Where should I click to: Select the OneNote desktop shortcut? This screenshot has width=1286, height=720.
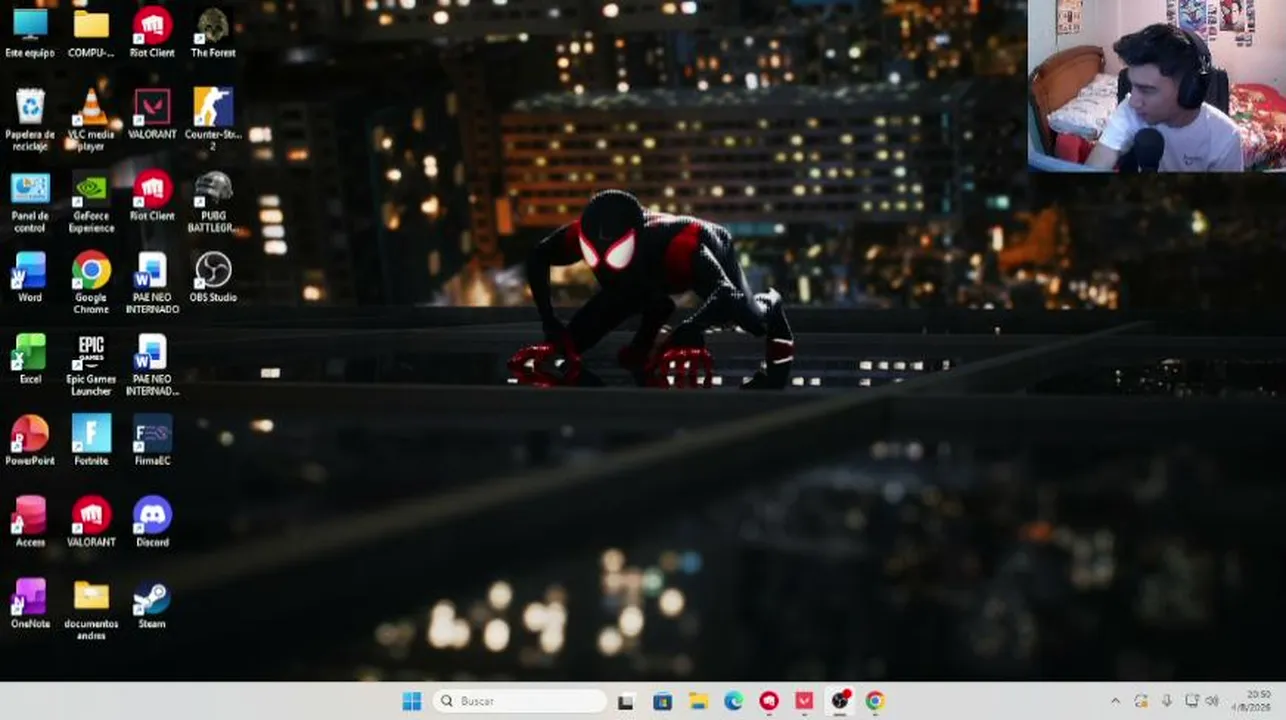pyautogui.click(x=30, y=604)
